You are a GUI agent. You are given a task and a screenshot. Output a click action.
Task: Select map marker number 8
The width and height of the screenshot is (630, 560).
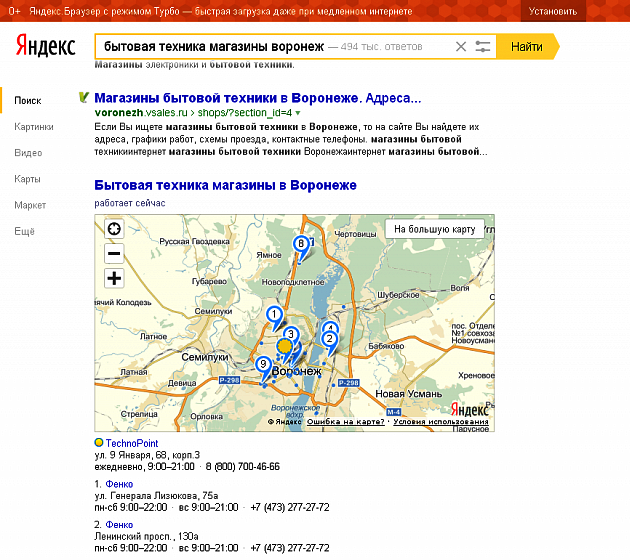click(x=301, y=245)
